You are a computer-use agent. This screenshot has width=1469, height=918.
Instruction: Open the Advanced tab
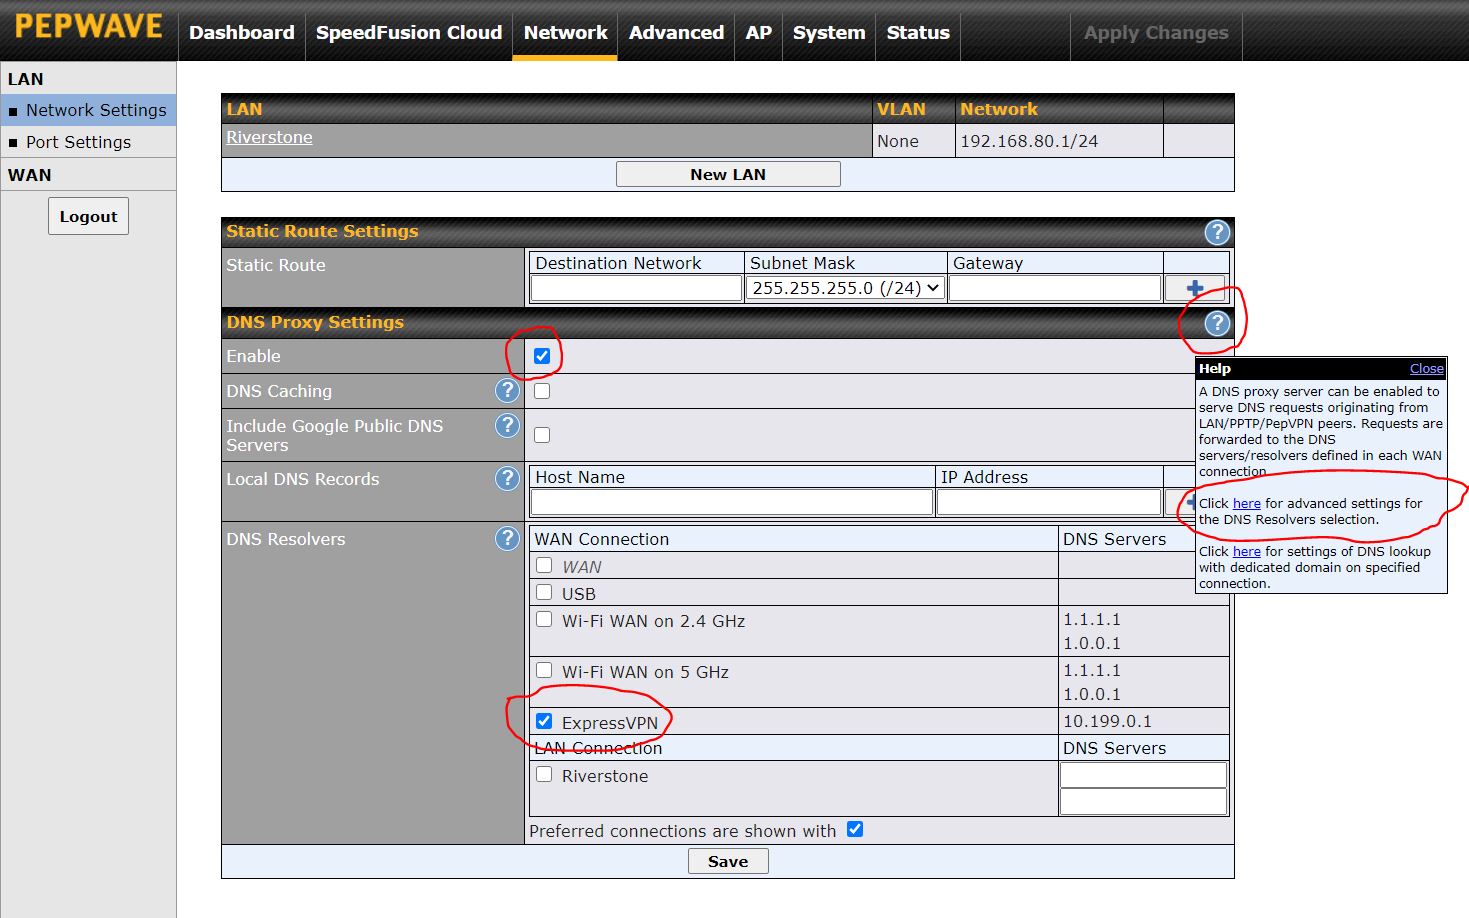676,32
